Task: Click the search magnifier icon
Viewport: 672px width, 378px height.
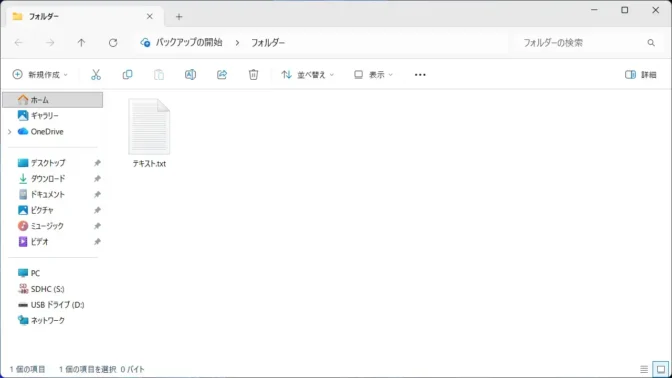Action: coord(651,42)
